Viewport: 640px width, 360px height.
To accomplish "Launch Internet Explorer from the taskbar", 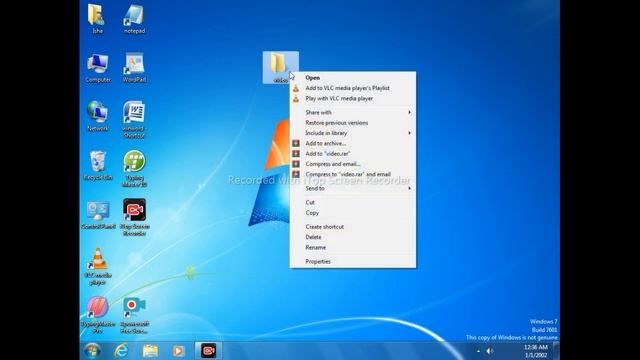I will 121,351.
